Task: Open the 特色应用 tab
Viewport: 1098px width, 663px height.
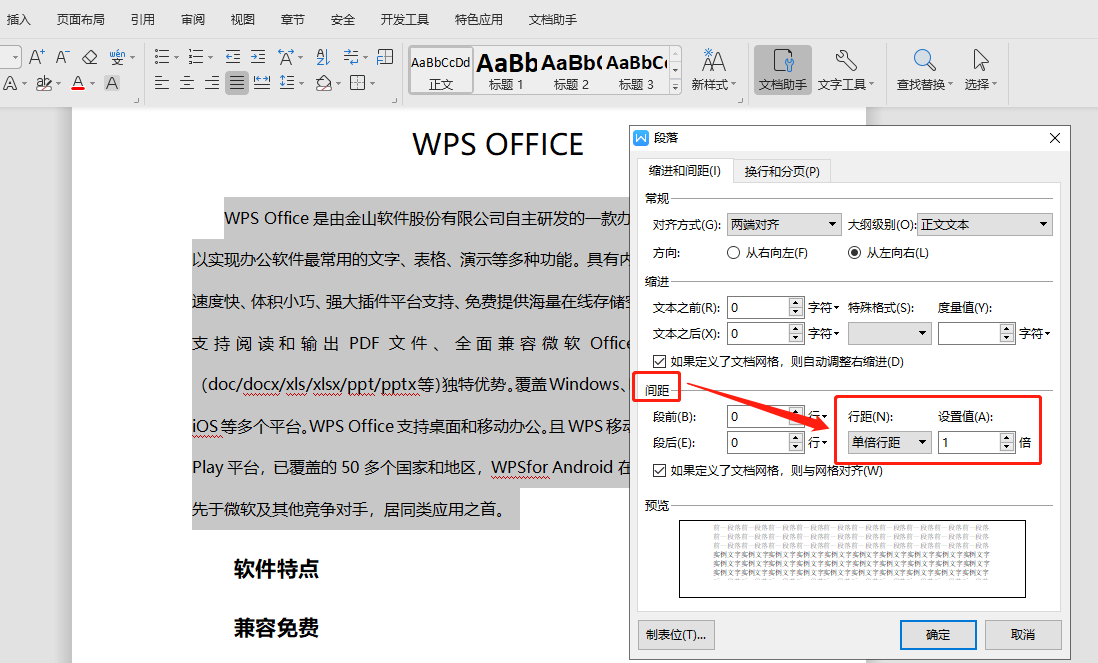Action: [x=479, y=20]
